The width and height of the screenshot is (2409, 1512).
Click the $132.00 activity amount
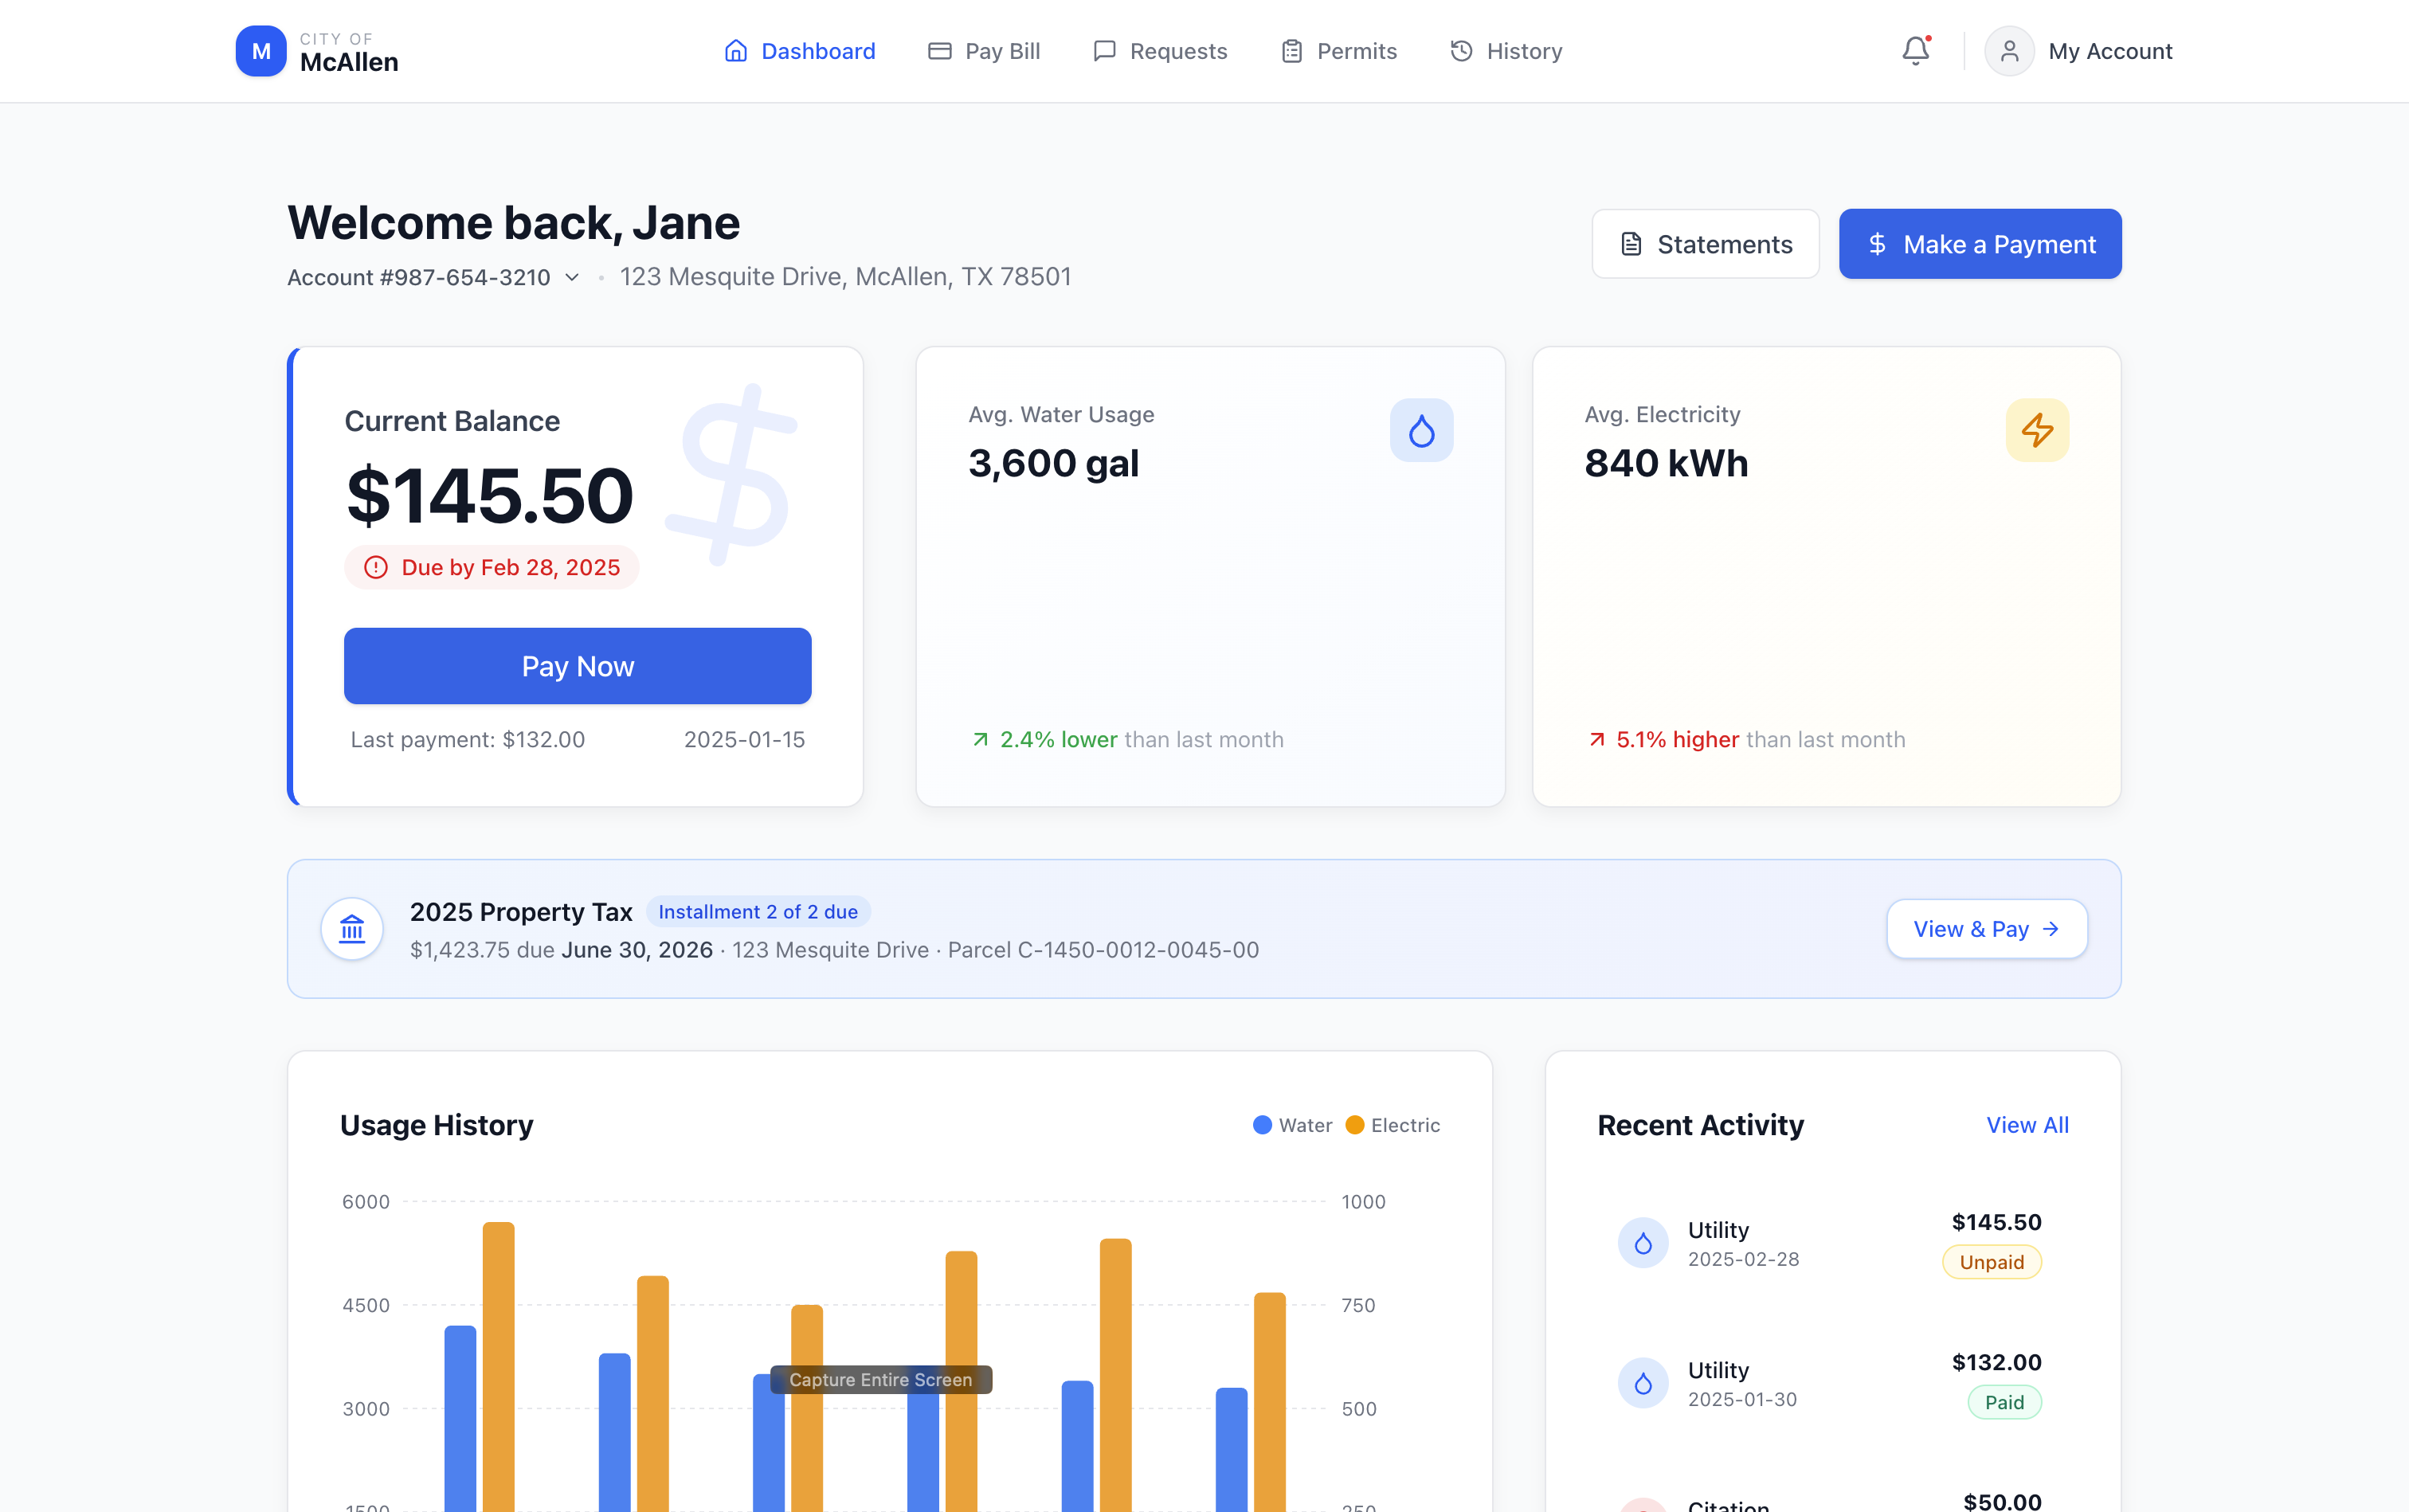pyautogui.click(x=1996, y=1362)
